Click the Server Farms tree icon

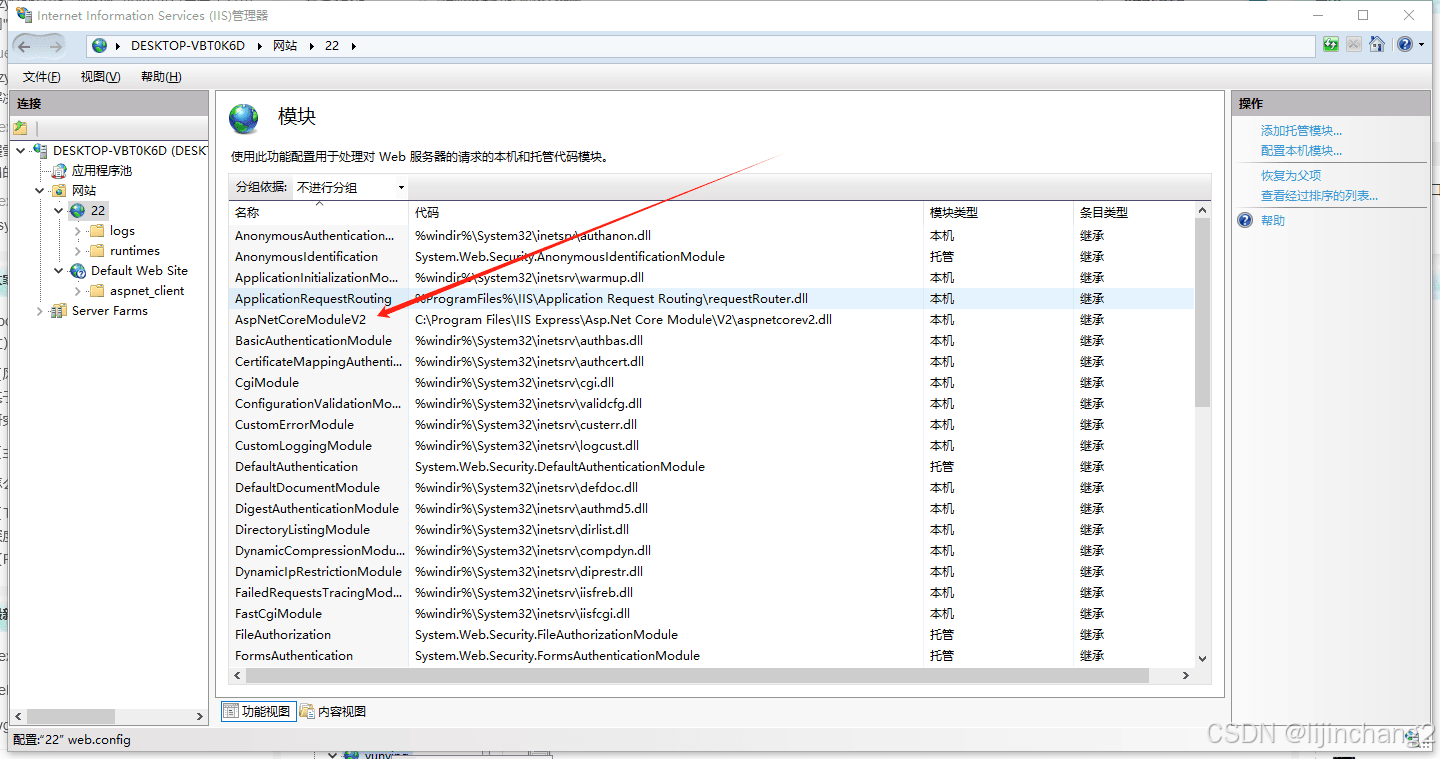[x=59, y=311]
